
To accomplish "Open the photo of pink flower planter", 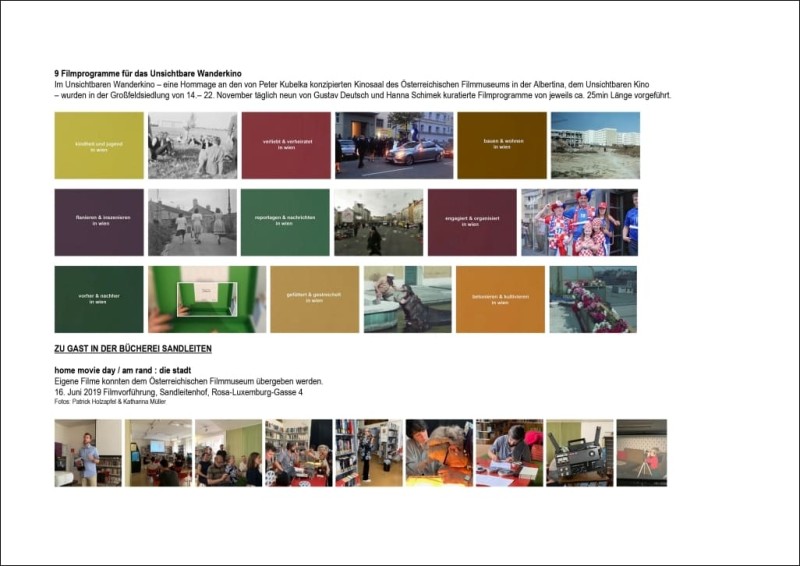I will coord(593,300).
